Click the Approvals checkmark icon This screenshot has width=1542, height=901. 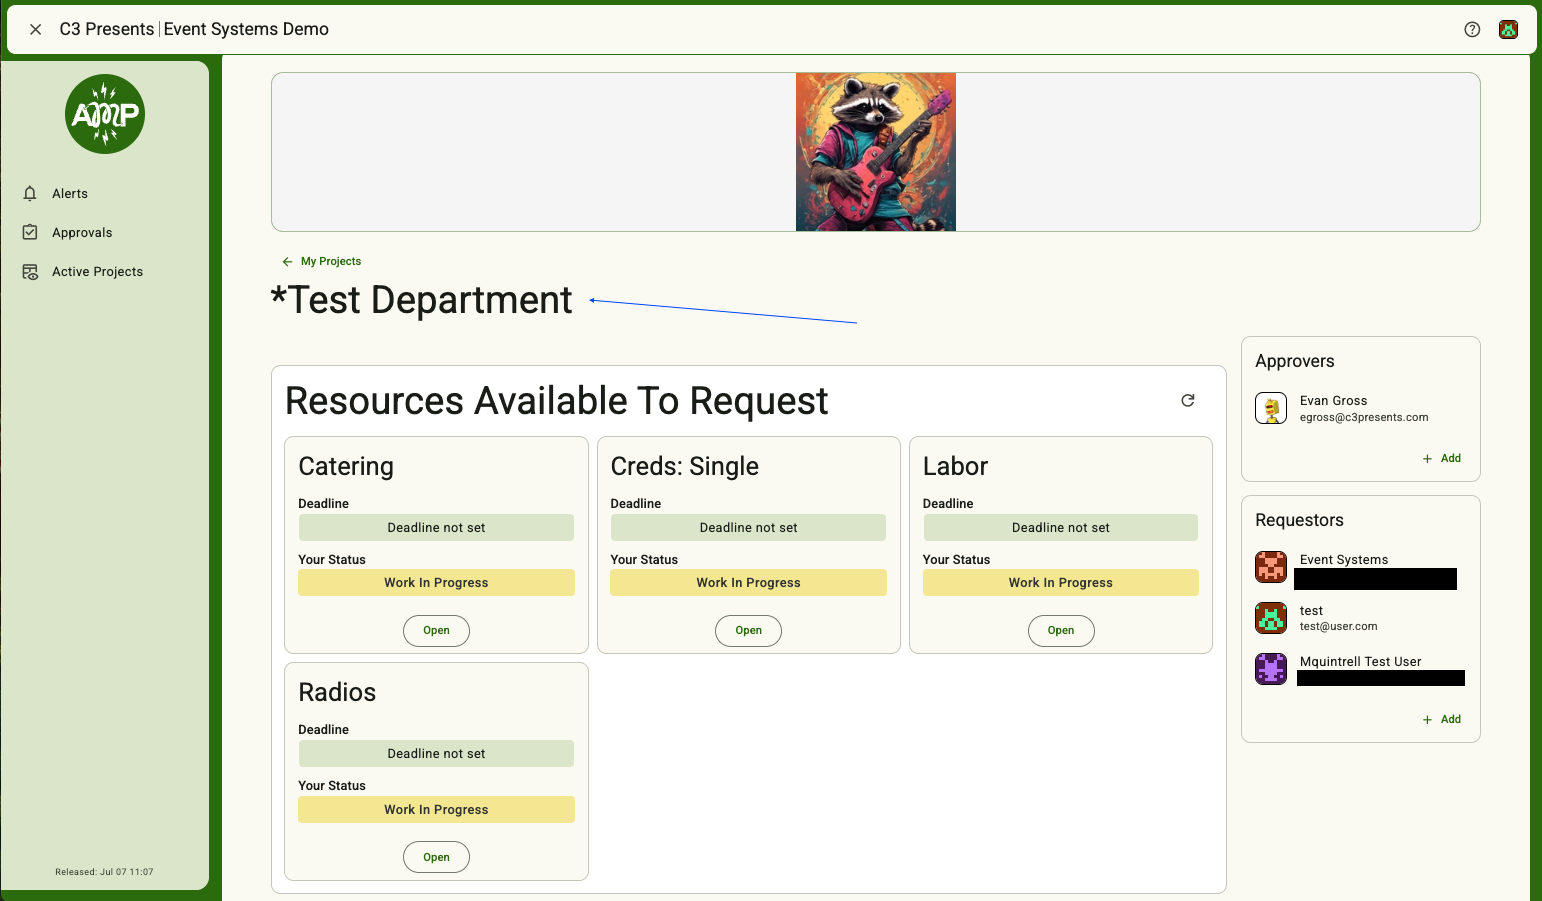pos(30,232)
